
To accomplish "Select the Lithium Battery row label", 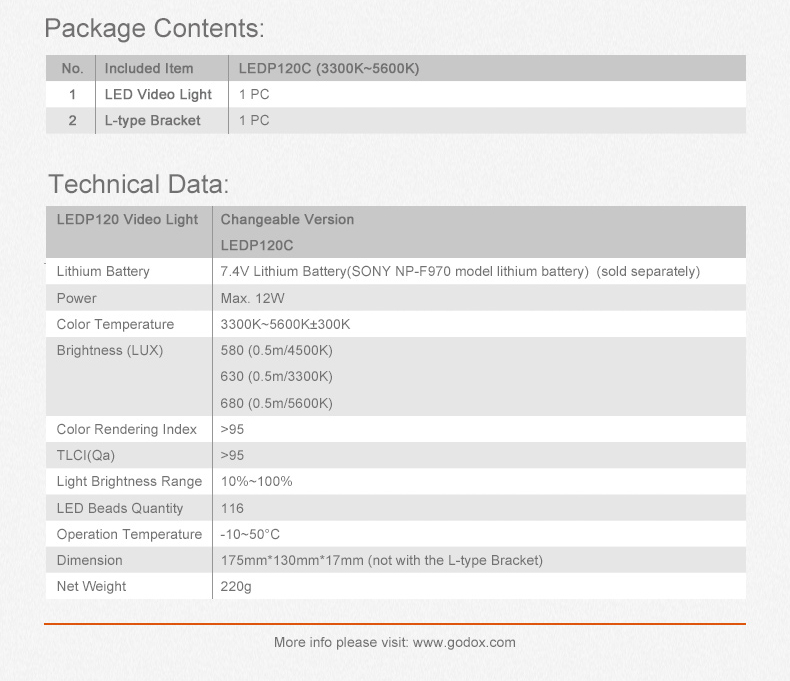I will [x=103, y=272].
